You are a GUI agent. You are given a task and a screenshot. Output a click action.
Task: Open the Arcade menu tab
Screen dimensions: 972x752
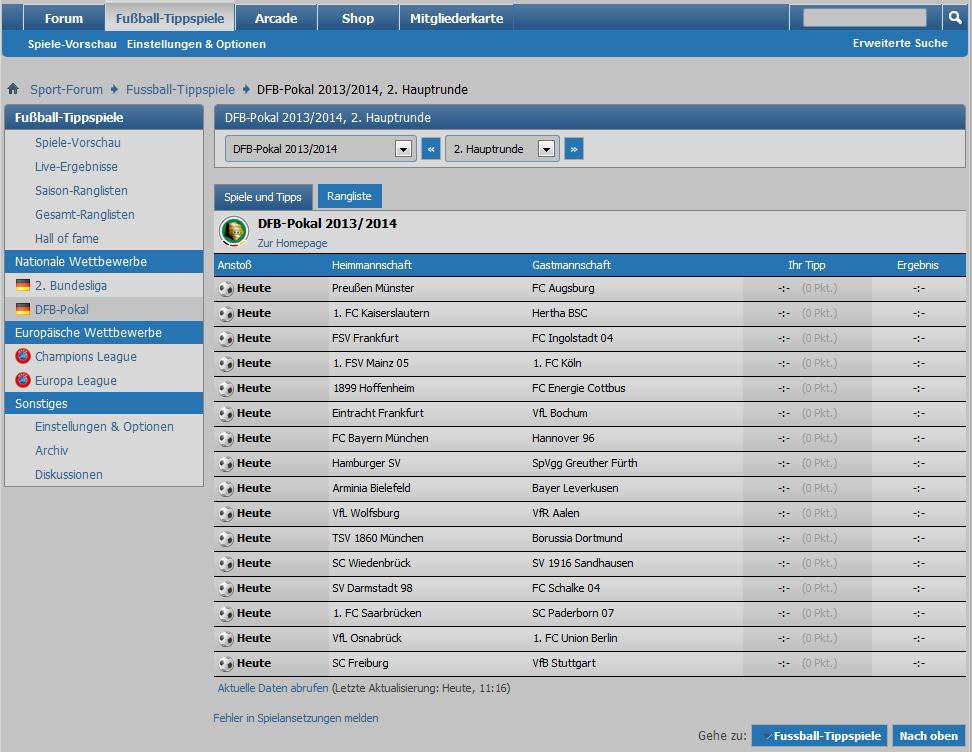[276, 18]
